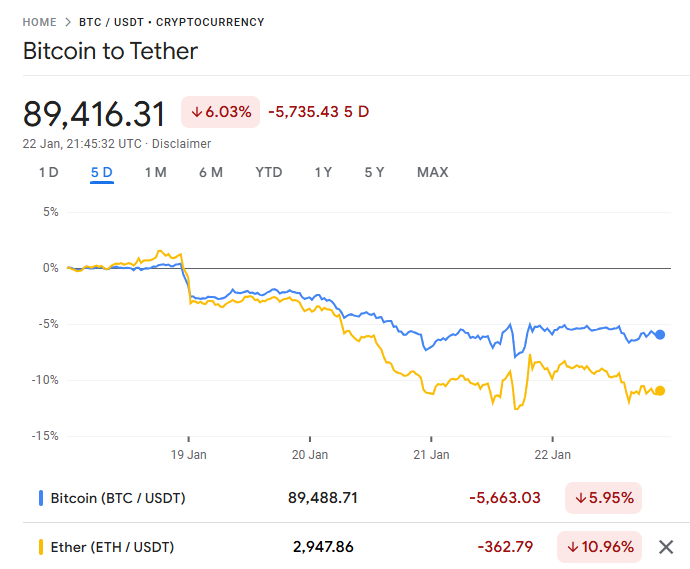Remove Ether comparison with X icon
This screenshot has width=690, height=569.
pyautogui.click(x=666, y=547)
